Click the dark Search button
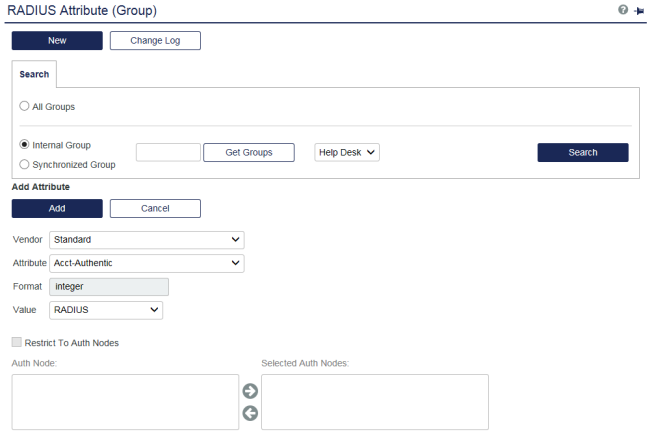The width and height of the screenshot is (652, 434). [x=583, y=152]
